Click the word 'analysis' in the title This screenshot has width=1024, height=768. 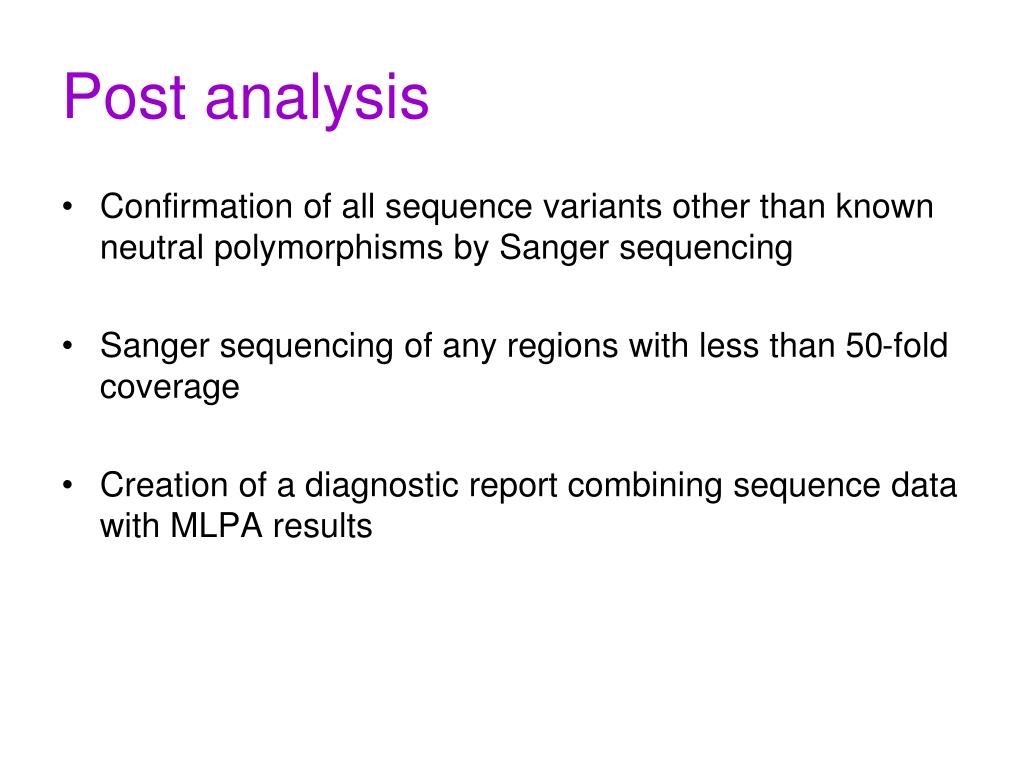pos(317,99)
